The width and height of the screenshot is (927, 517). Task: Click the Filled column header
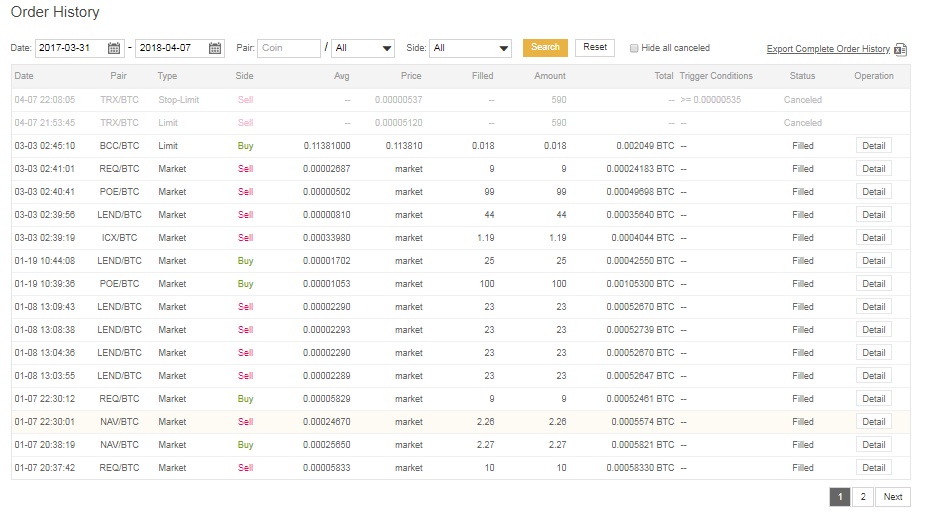click(x=482, y=76)
